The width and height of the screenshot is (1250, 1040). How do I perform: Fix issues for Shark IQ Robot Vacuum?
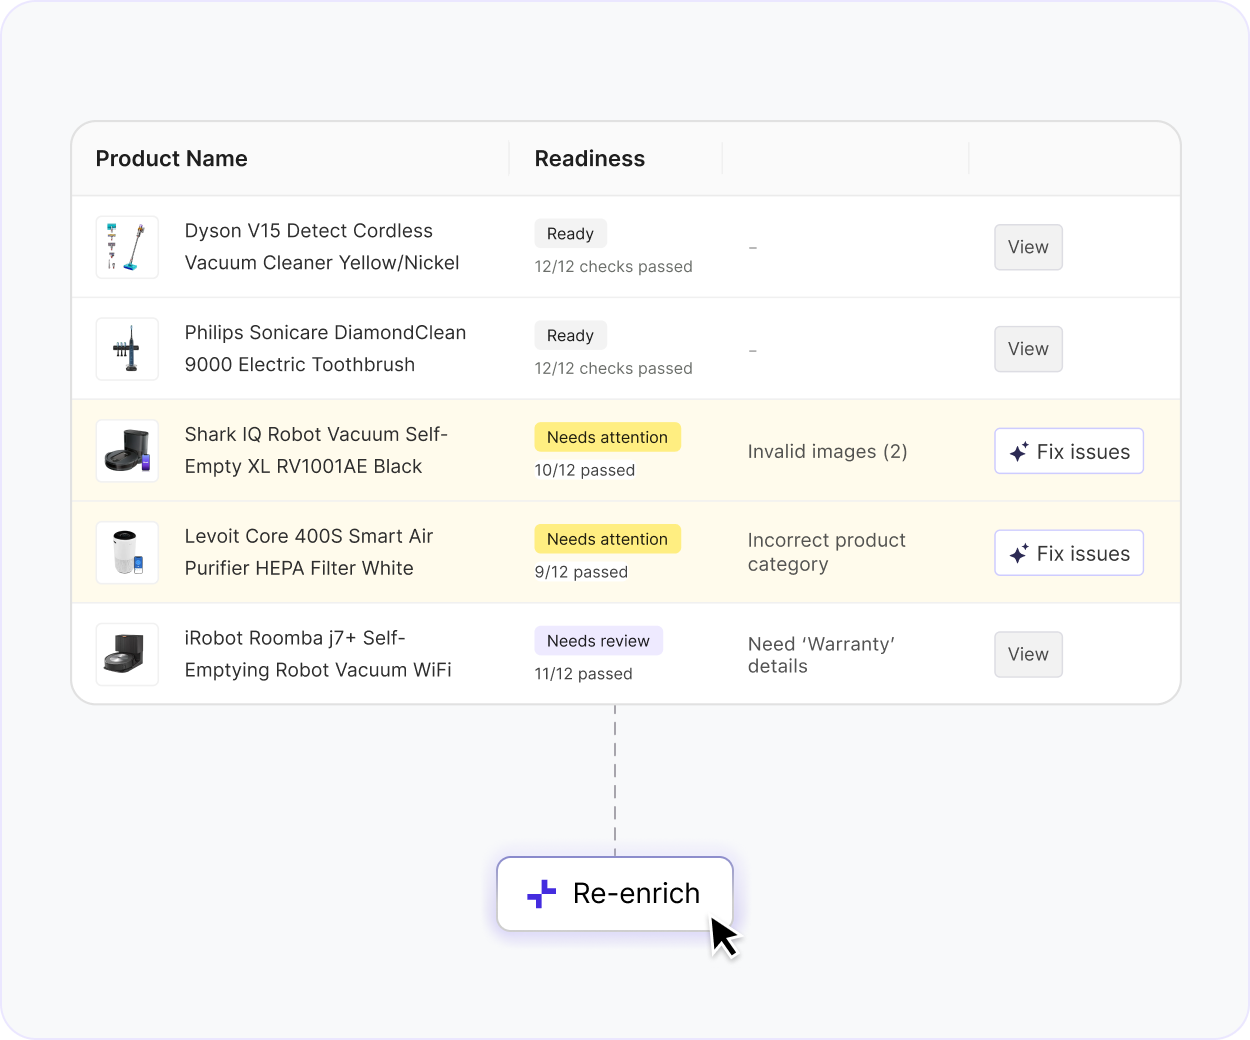pyautogui.click(x=1069, y=451)
